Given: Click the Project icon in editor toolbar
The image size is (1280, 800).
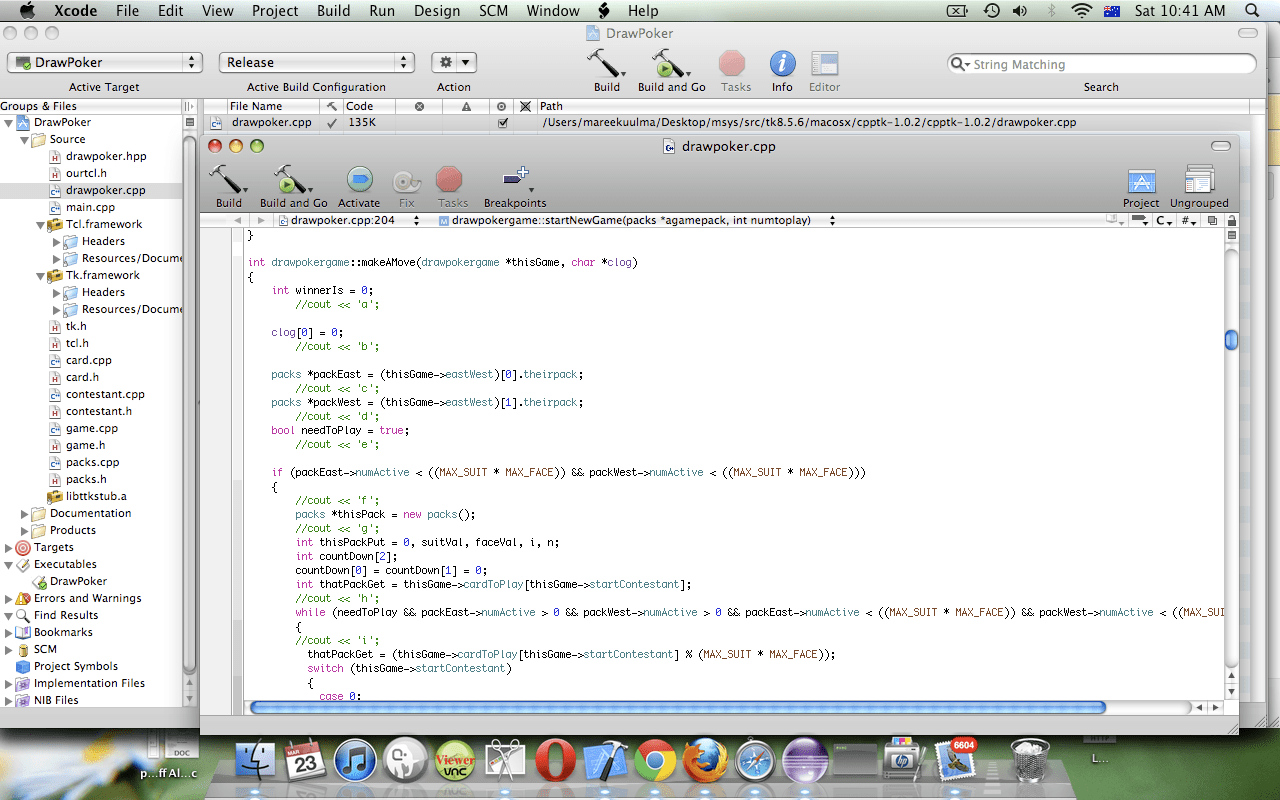Looking at the screenshot, I should (x=1141, y=181).
